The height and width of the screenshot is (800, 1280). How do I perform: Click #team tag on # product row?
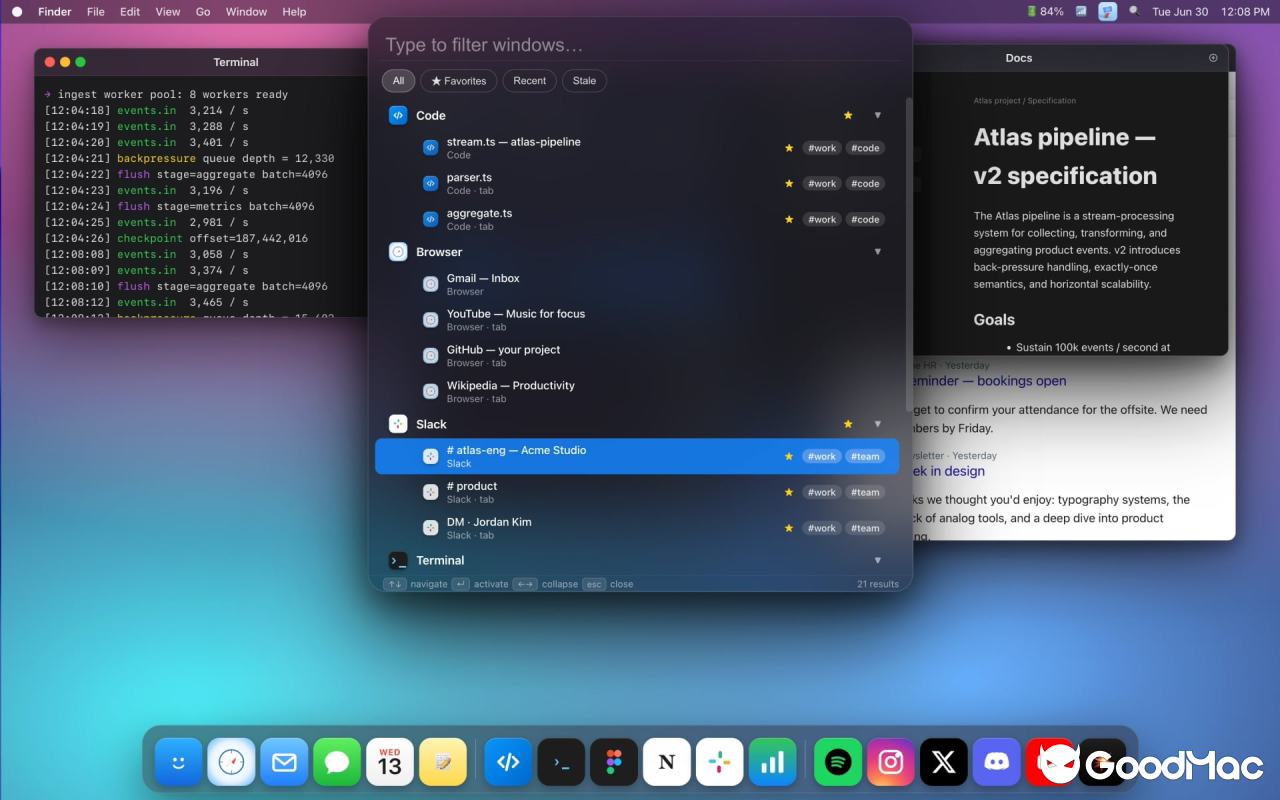pos(865,492)
